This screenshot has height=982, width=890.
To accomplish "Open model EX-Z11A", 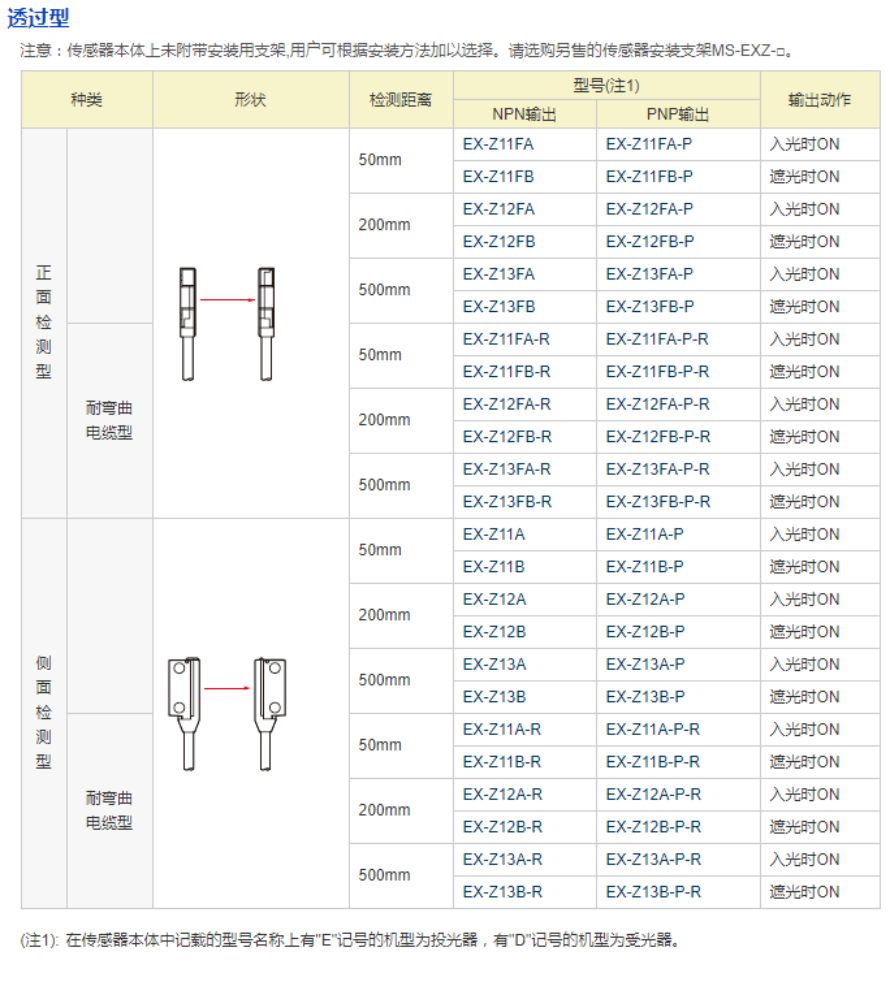I will click(493, 534).
